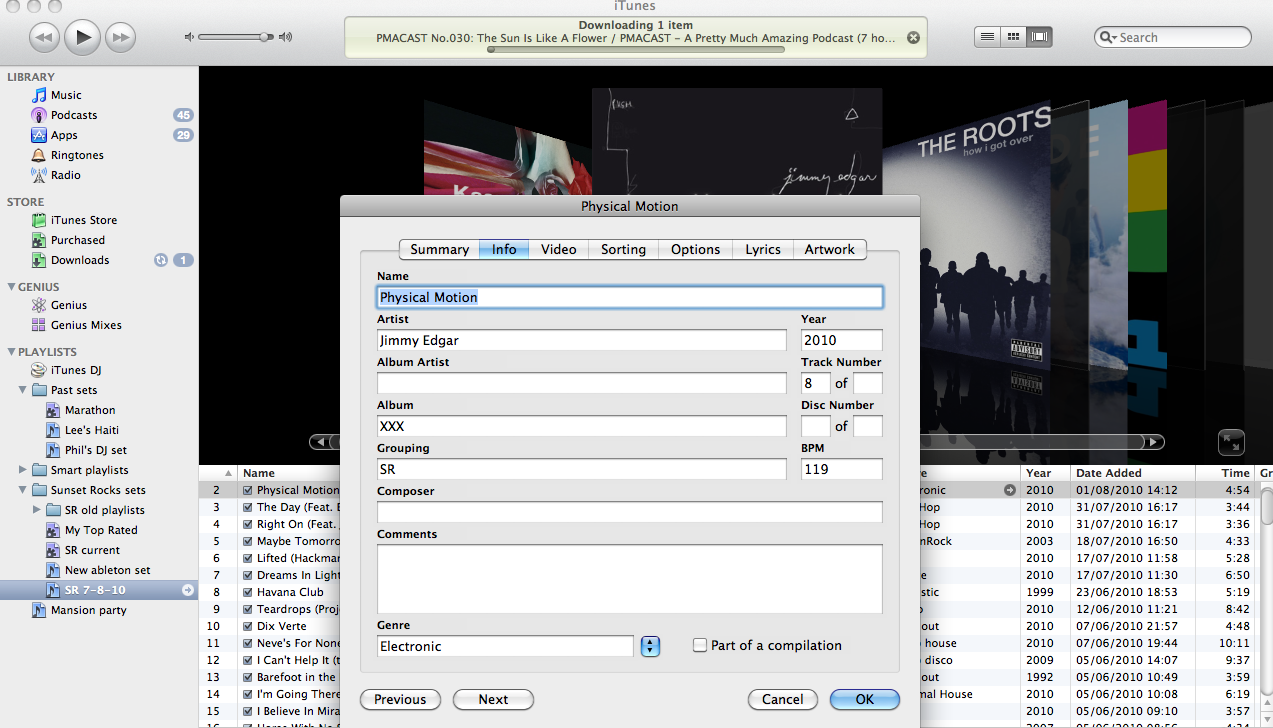Open Podcasts in the library sidebar
The image size is (1273, 728).
tap(74, 115)
